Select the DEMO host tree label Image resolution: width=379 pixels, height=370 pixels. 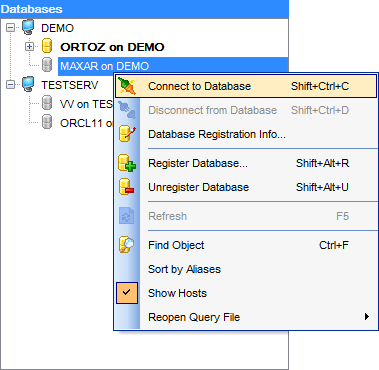[x=57, y=28]
